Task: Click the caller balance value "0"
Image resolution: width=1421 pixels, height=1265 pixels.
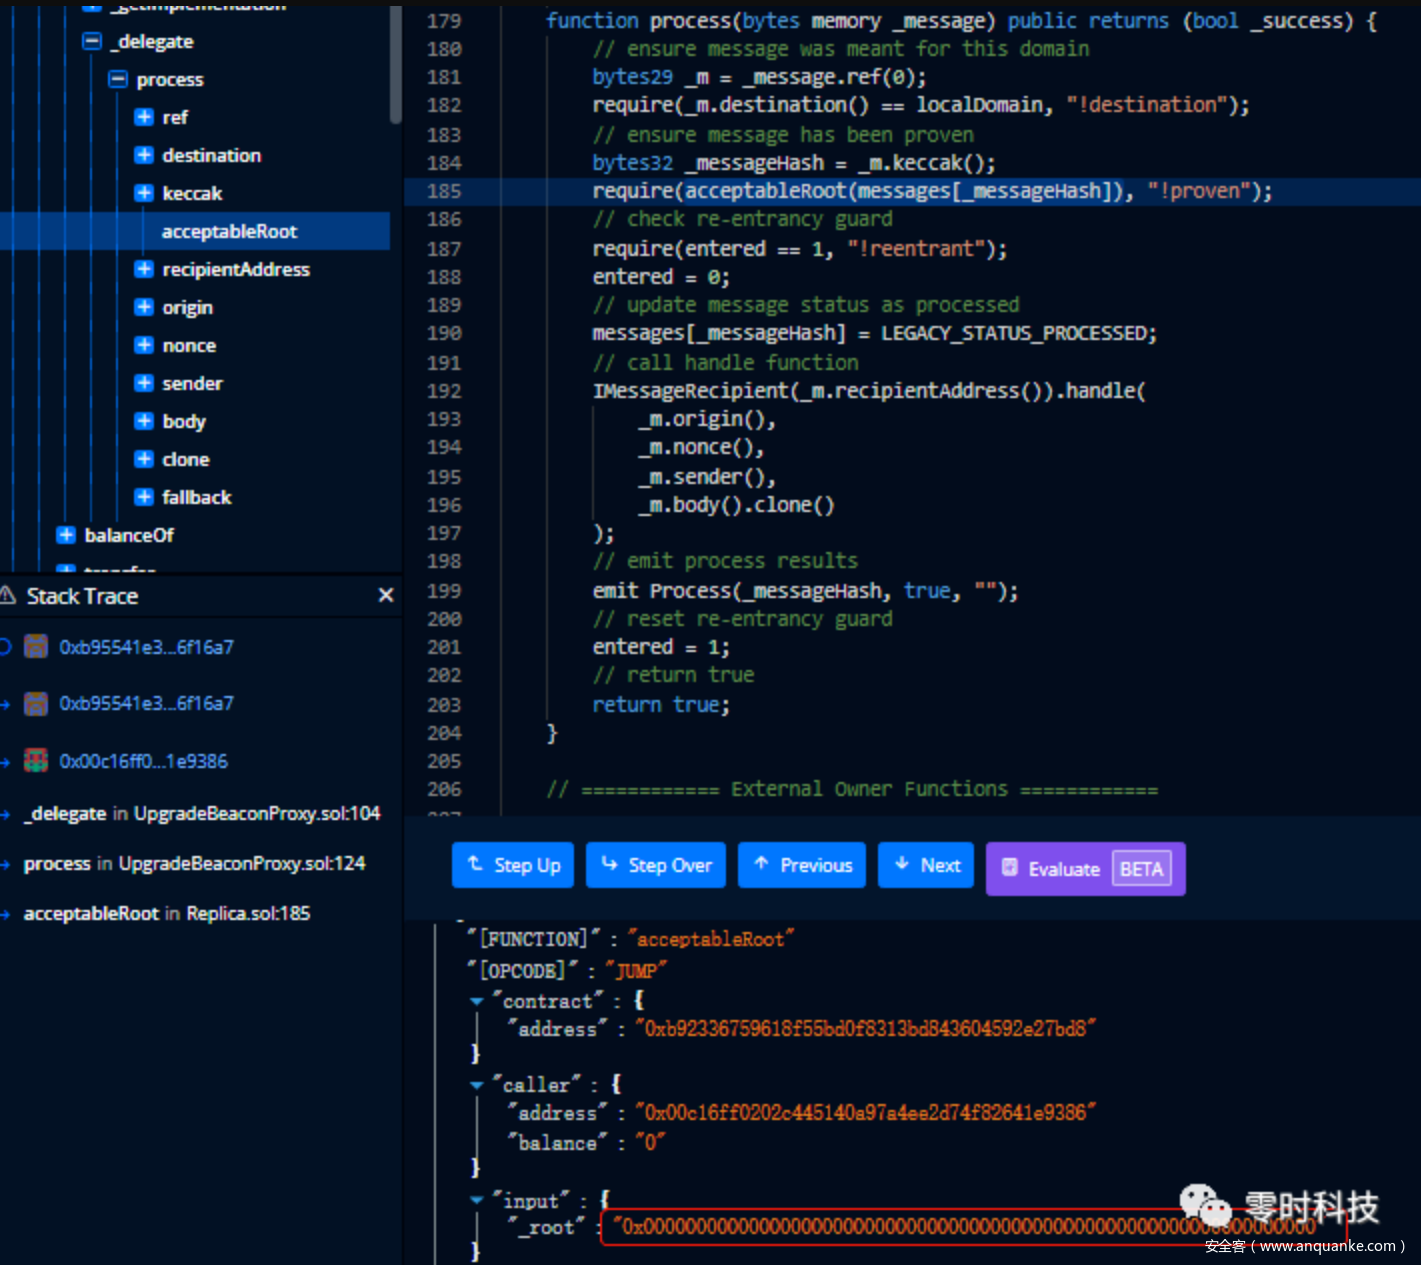Action: 650,1143
